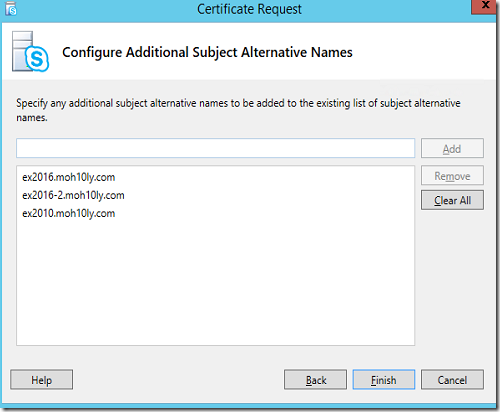Cancel the certificate request

(452, 380)
